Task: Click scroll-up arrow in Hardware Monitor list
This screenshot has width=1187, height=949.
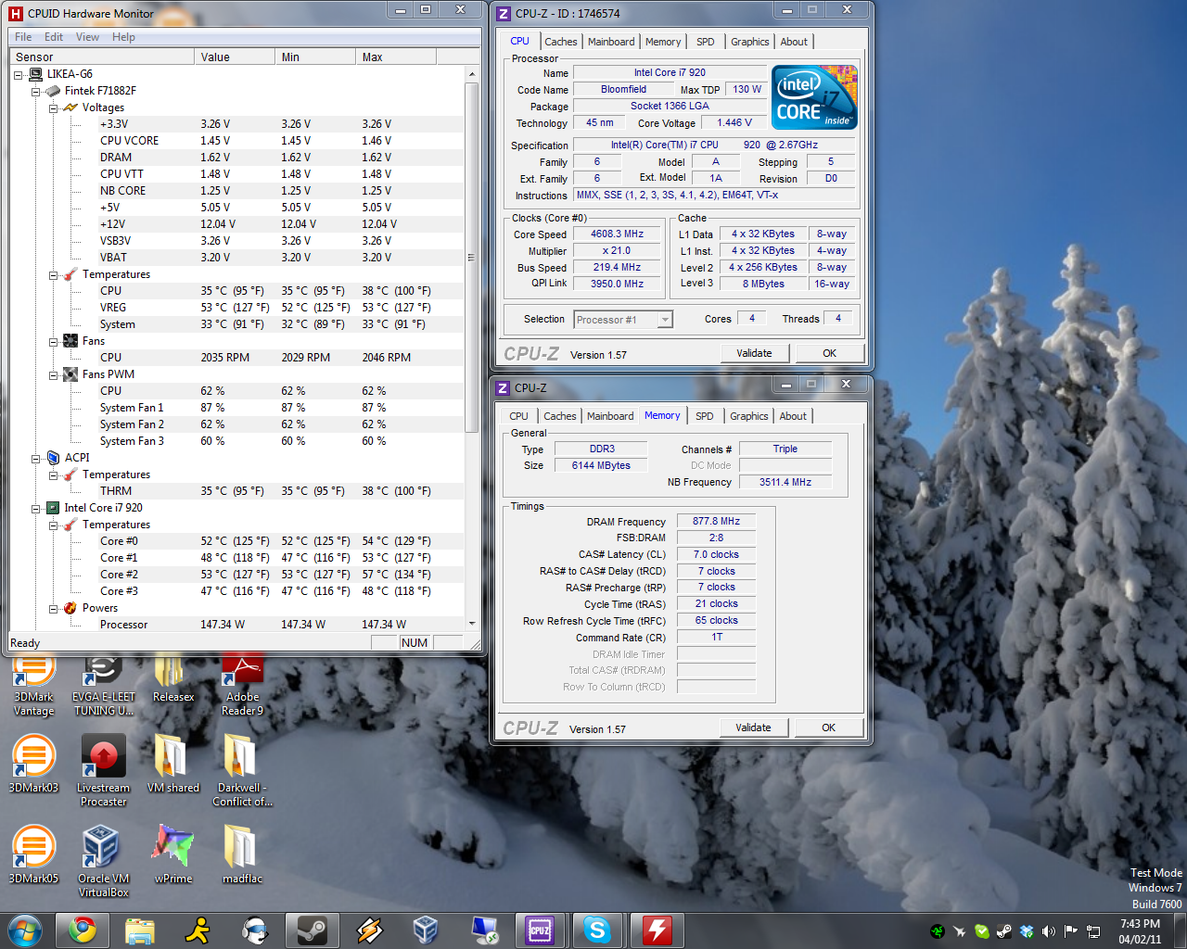Action: (472, 74)
